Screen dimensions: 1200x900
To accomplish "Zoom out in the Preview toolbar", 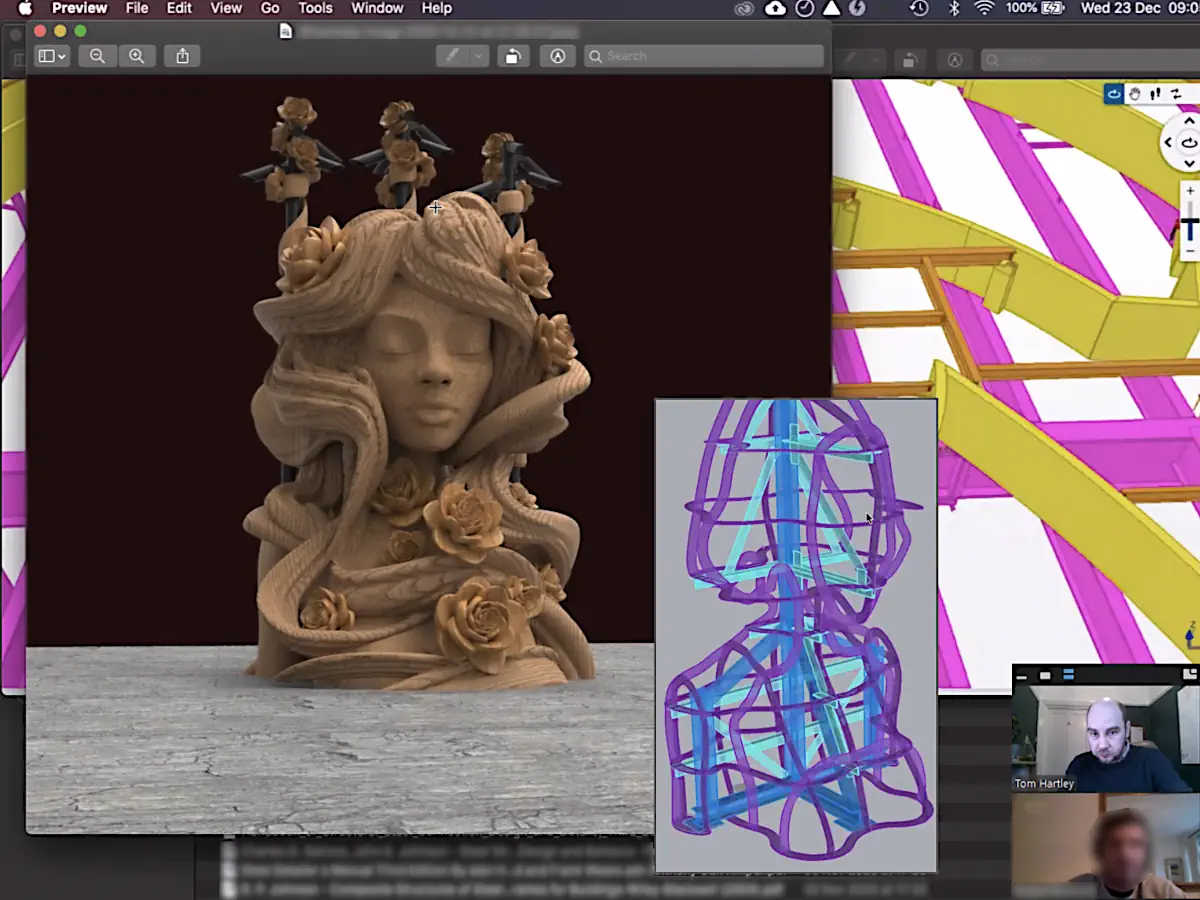I will 97,56.
